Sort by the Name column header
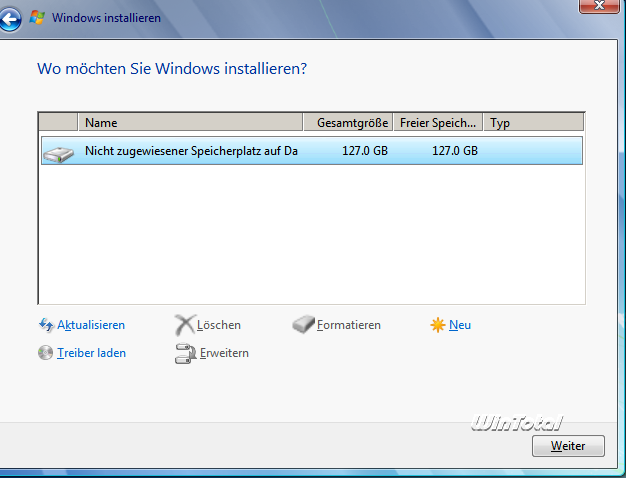 (190, 122)
